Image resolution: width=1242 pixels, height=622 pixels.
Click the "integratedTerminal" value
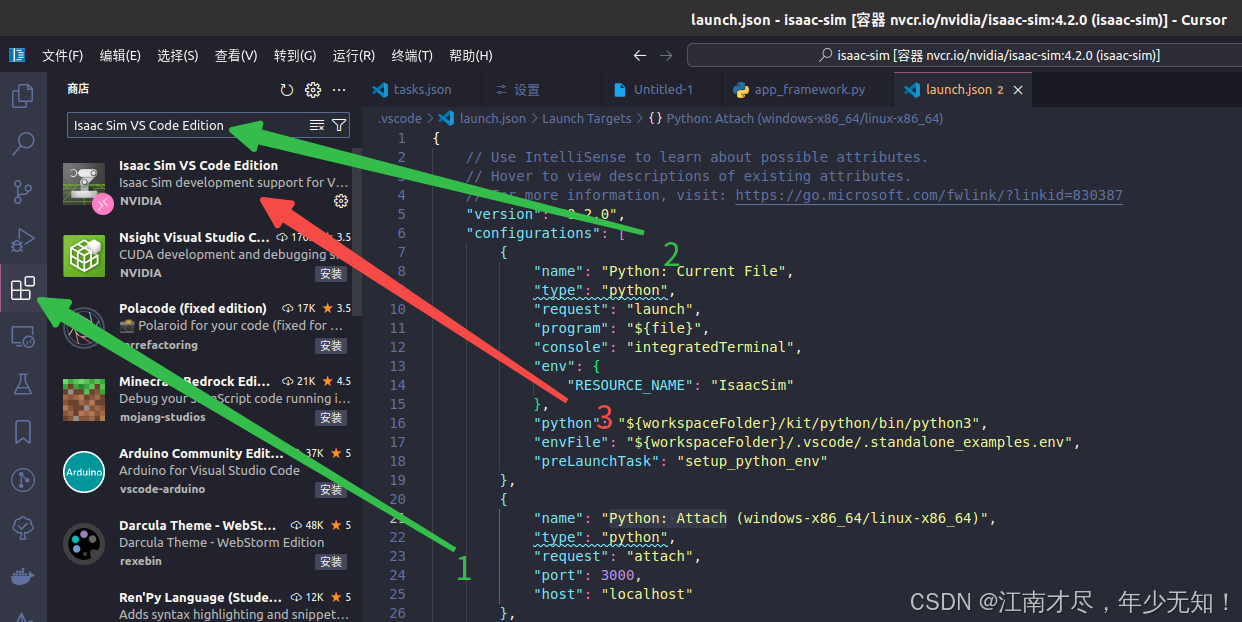point(711,347)
